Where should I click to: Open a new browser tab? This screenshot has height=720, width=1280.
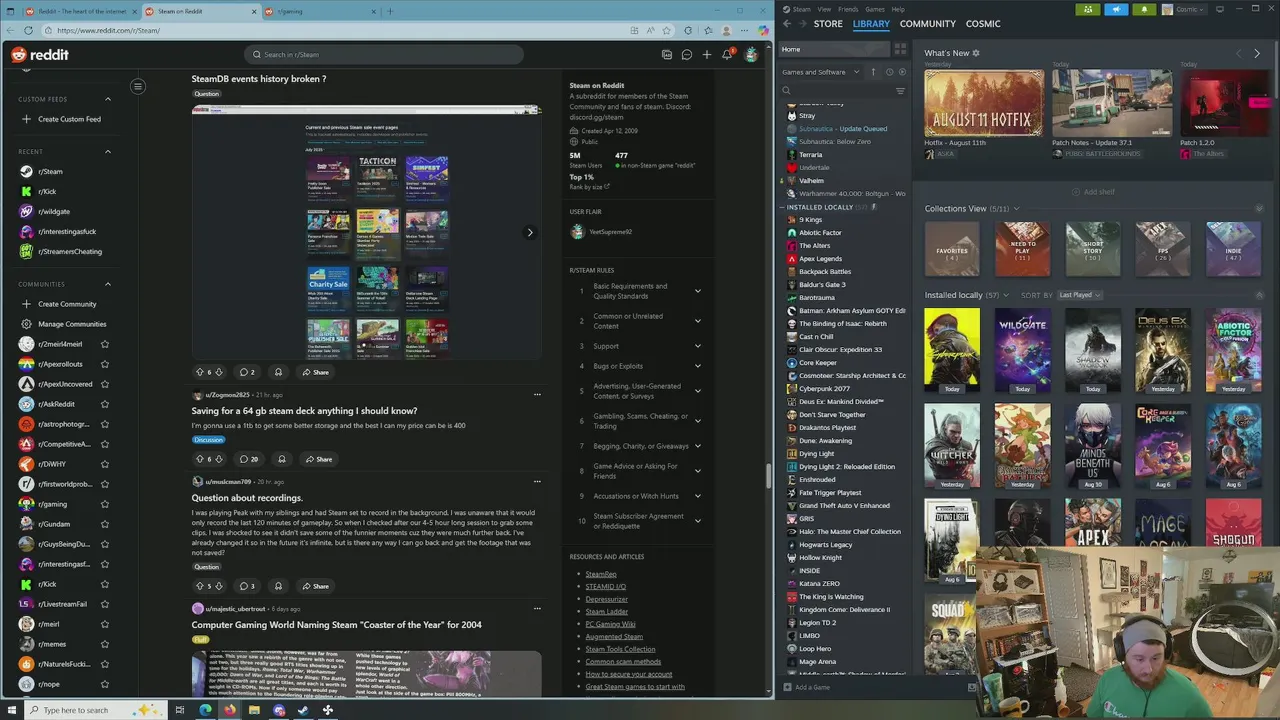390,11
